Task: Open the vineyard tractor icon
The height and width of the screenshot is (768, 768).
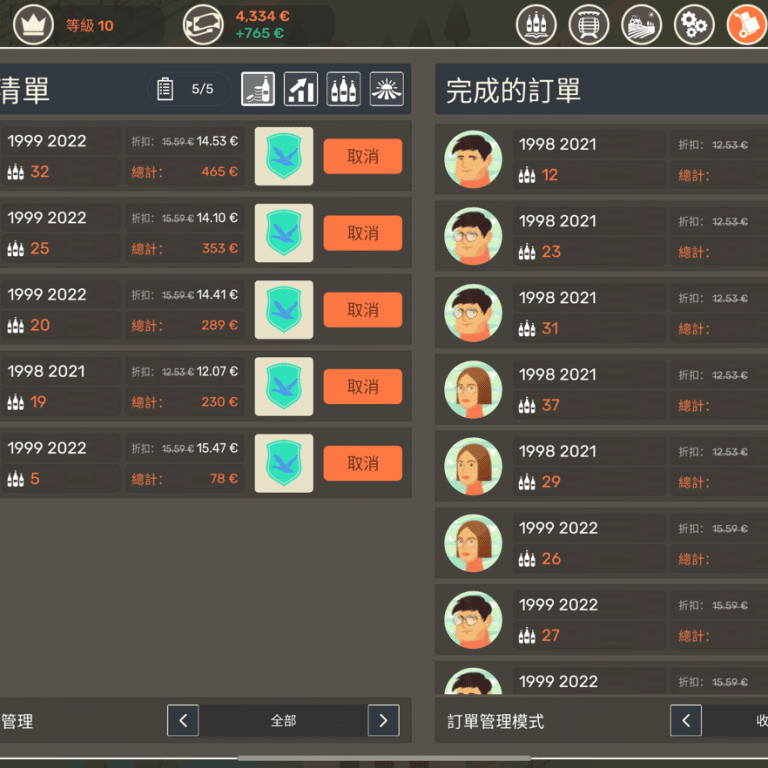Action: 641,25
